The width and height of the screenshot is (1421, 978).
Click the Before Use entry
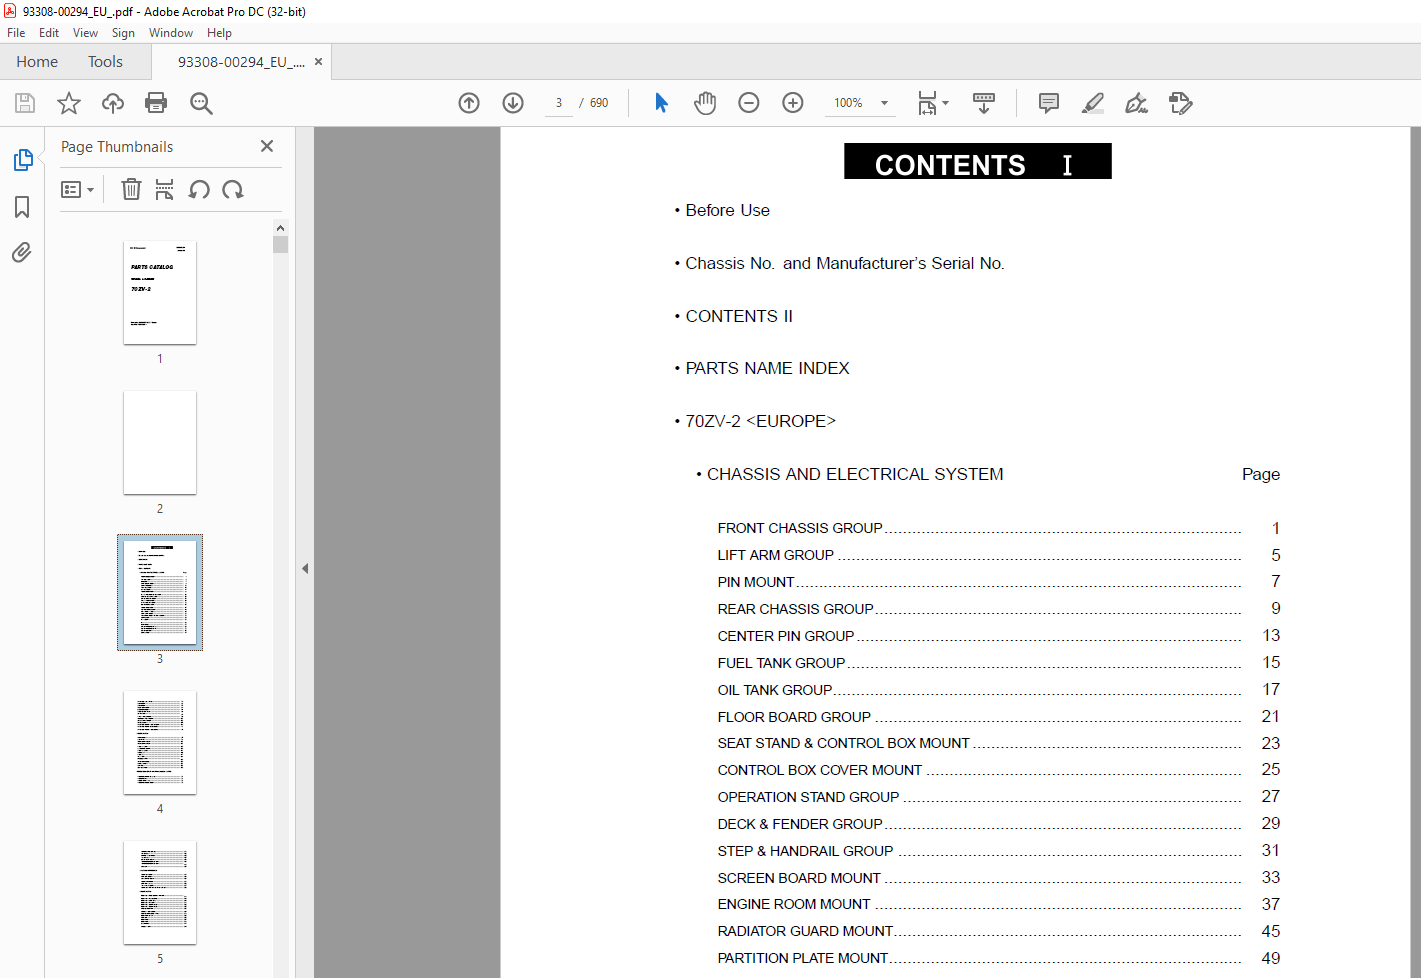727,210
